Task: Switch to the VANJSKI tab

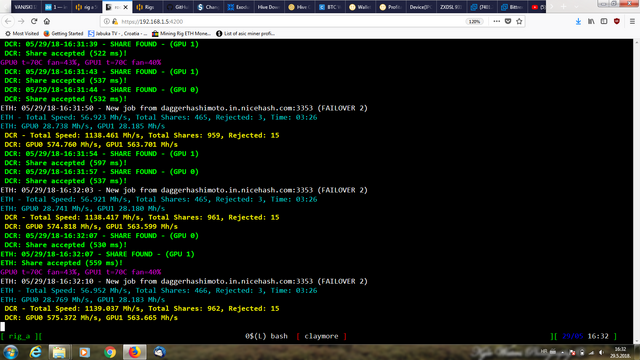Action: (26, 7)
